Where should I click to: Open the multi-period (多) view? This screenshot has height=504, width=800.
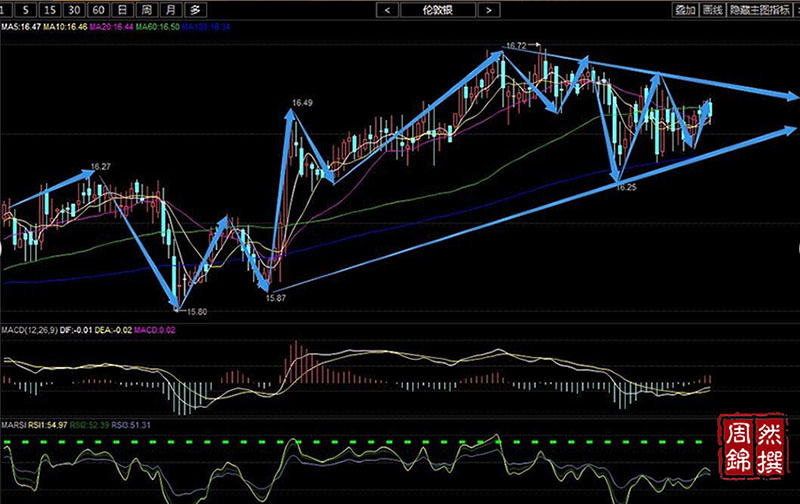(x=195, y=10)
